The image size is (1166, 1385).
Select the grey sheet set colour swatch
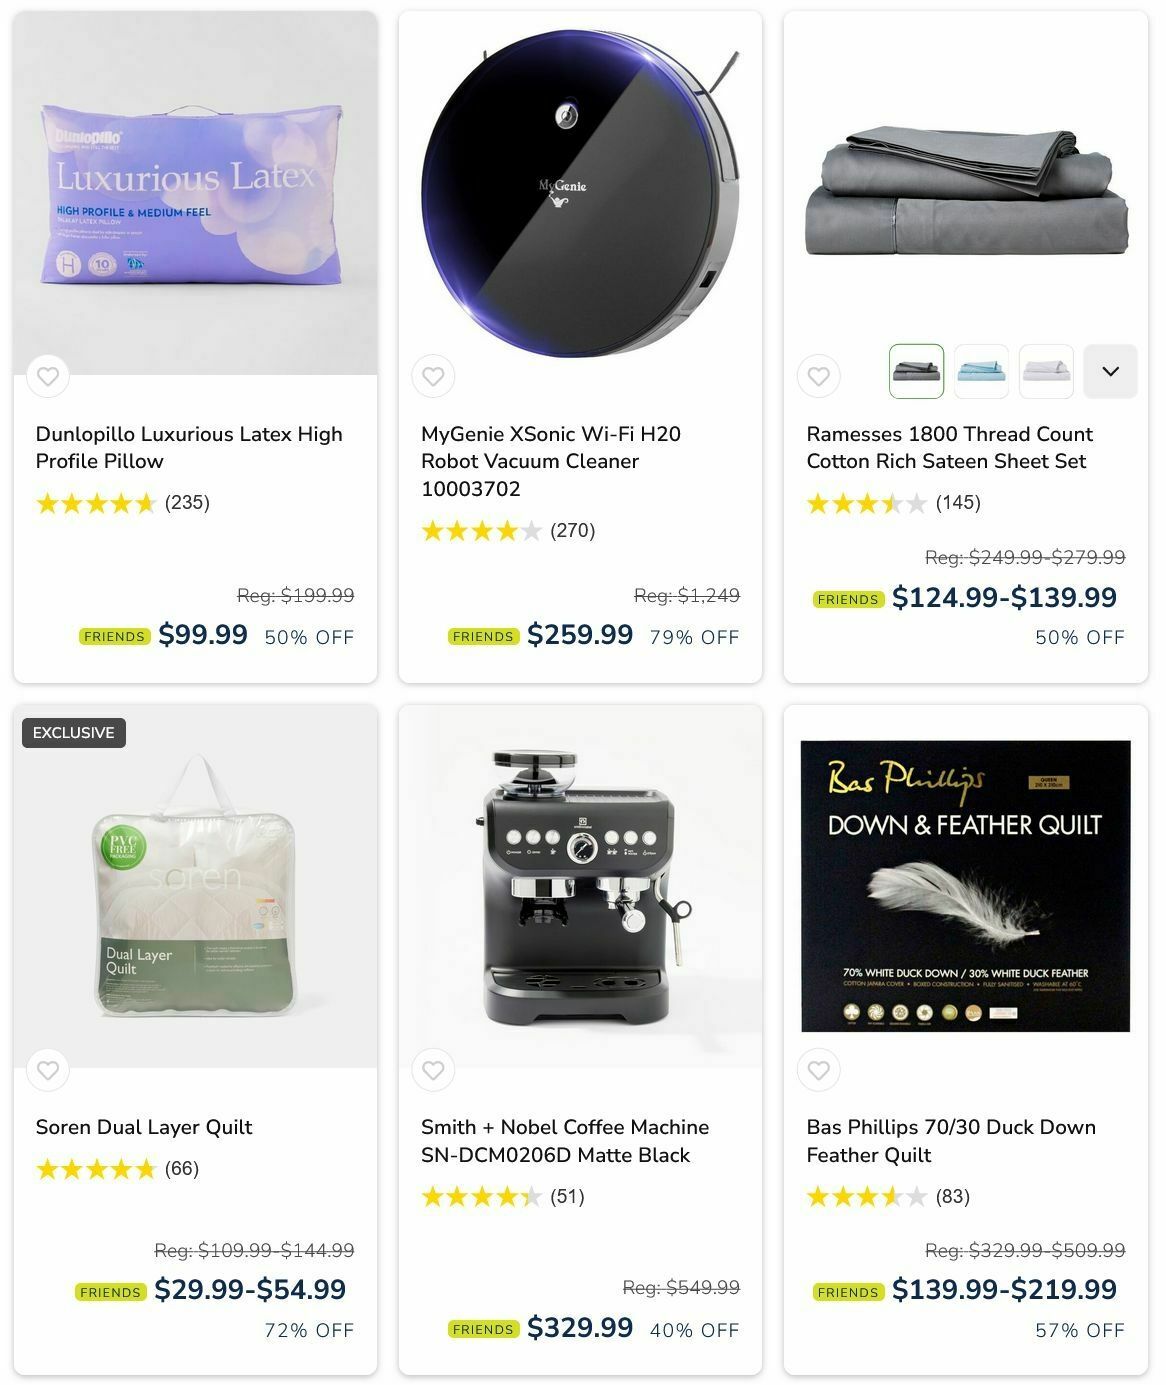916,371
